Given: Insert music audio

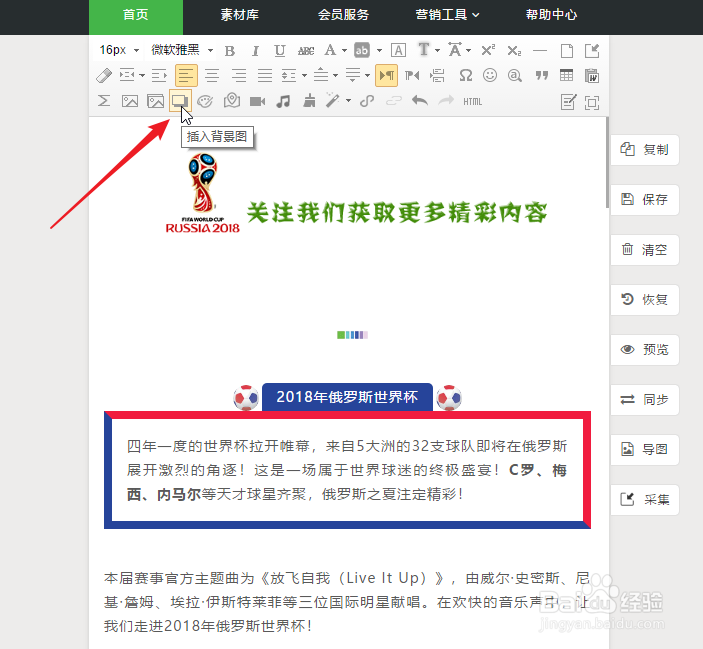Looking at the screenshot, I should click(283, 101).
